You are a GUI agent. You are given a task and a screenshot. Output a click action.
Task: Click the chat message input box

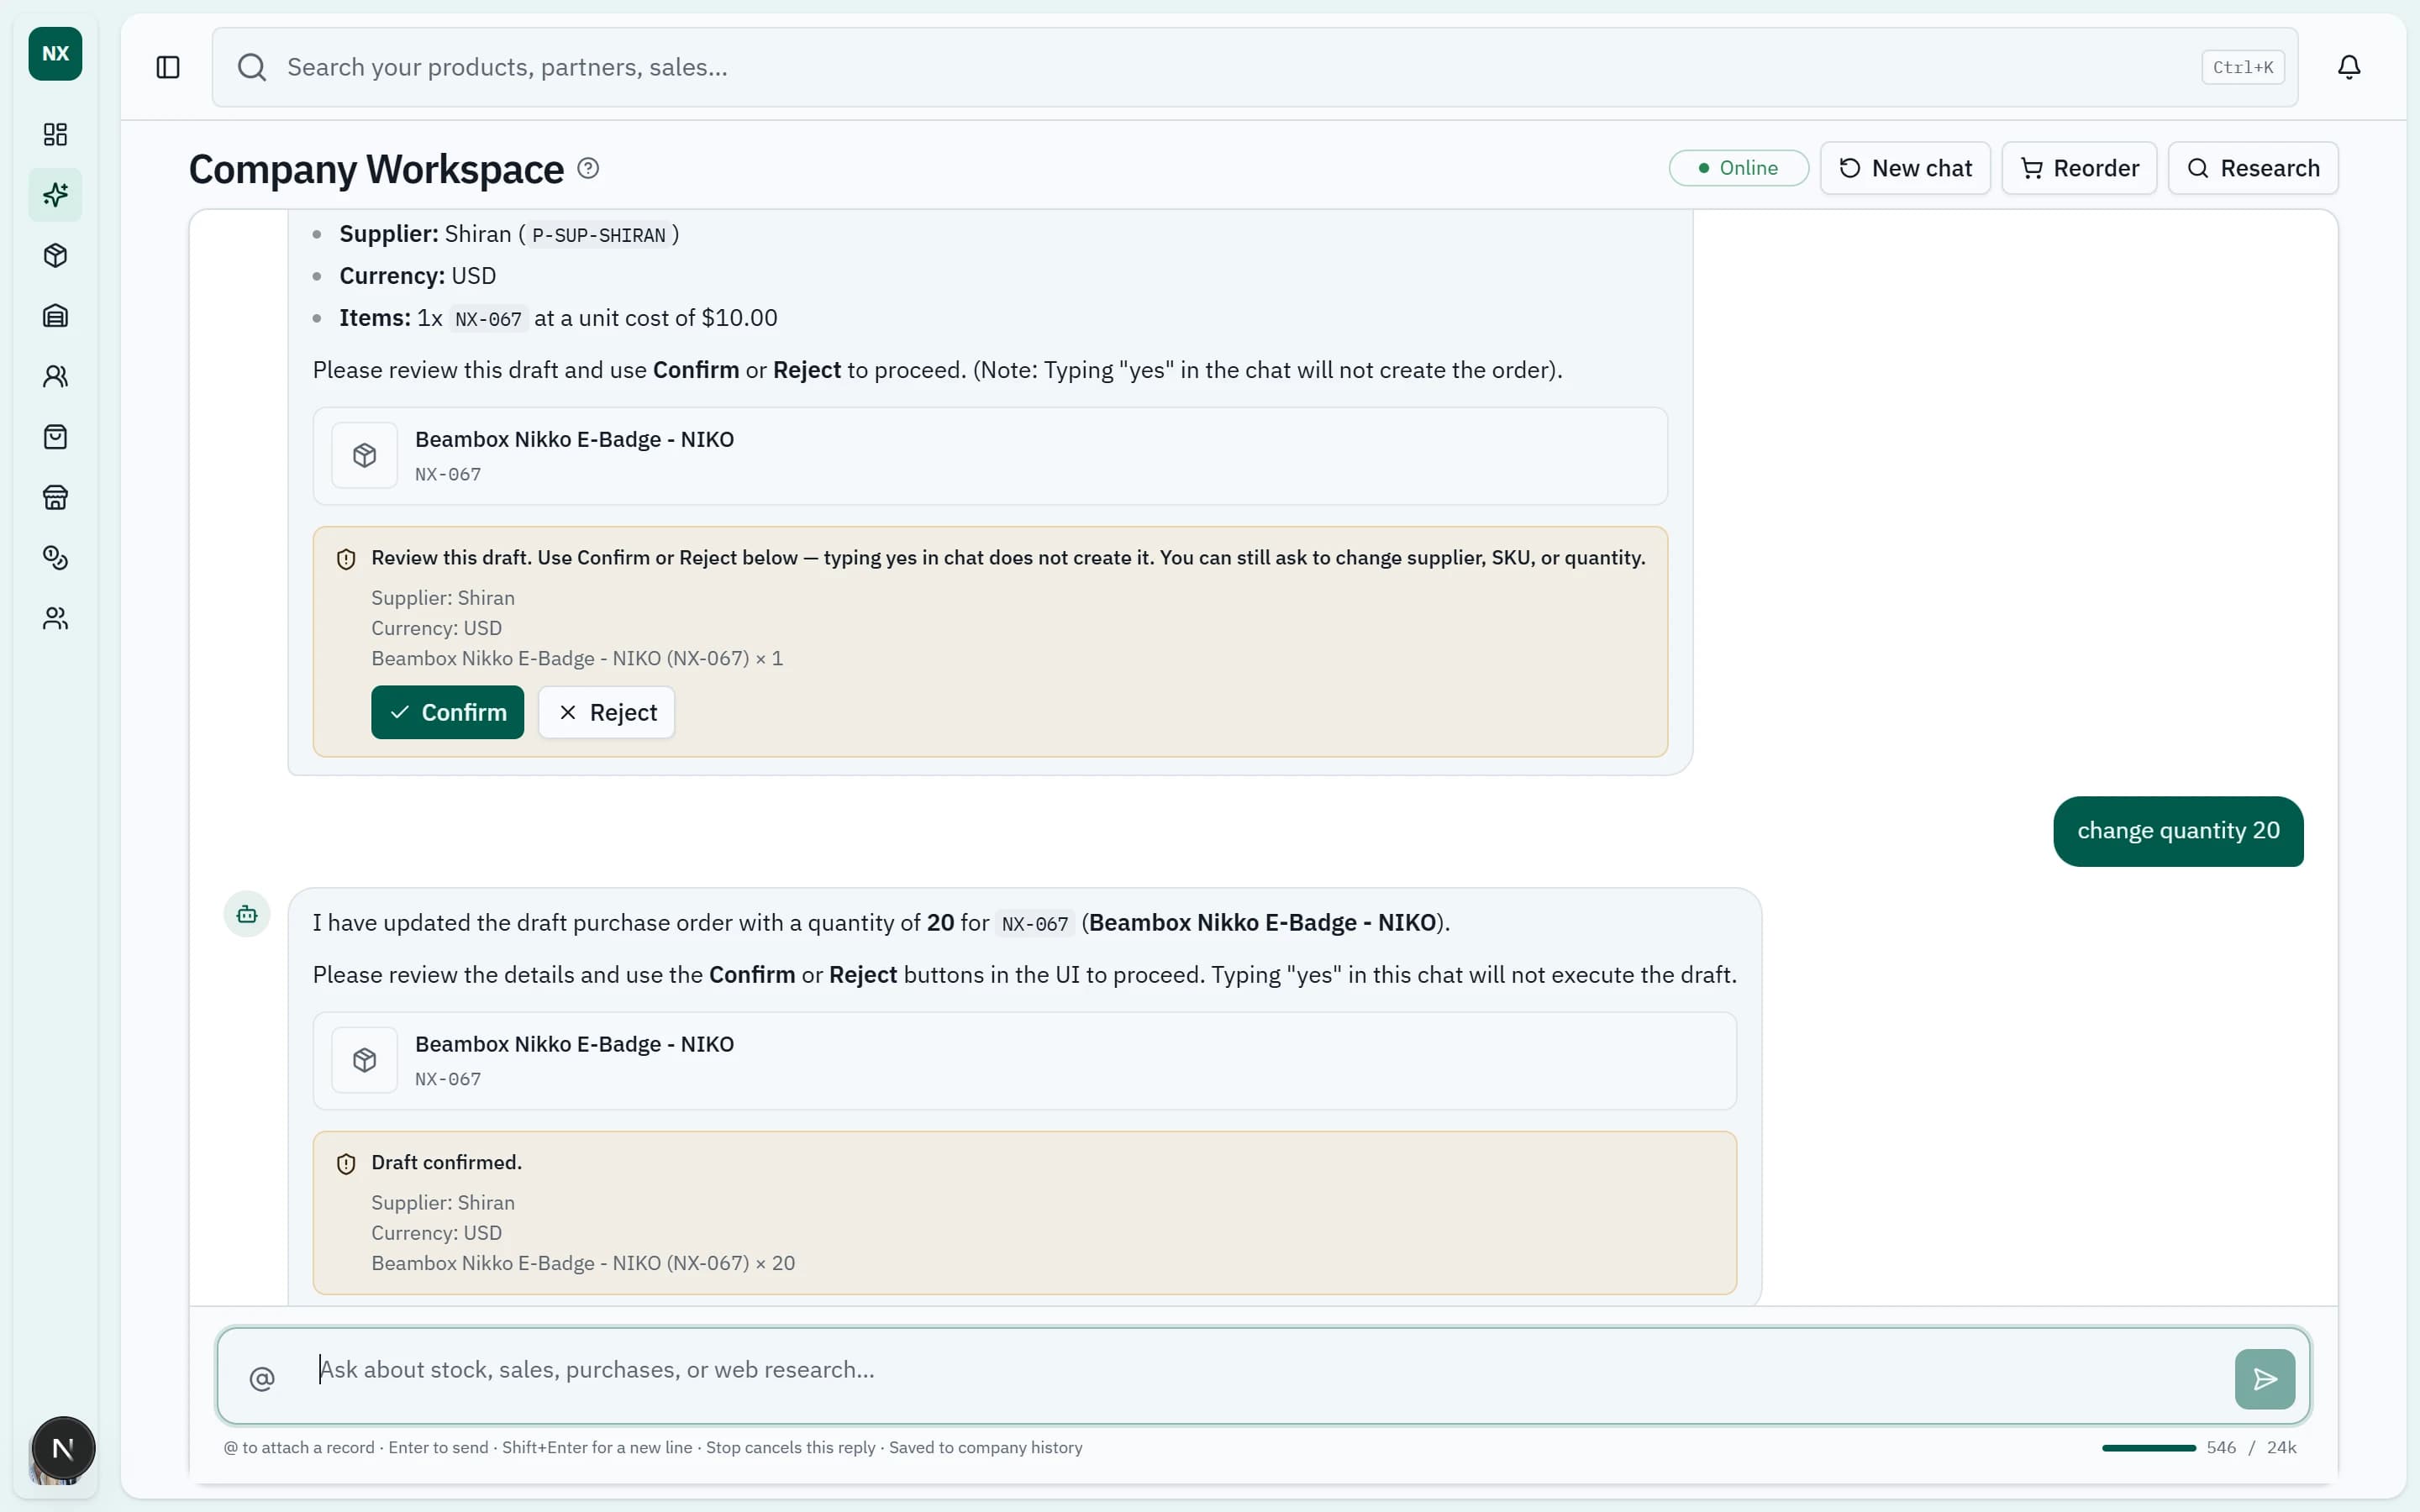tap(1263, 1376)
